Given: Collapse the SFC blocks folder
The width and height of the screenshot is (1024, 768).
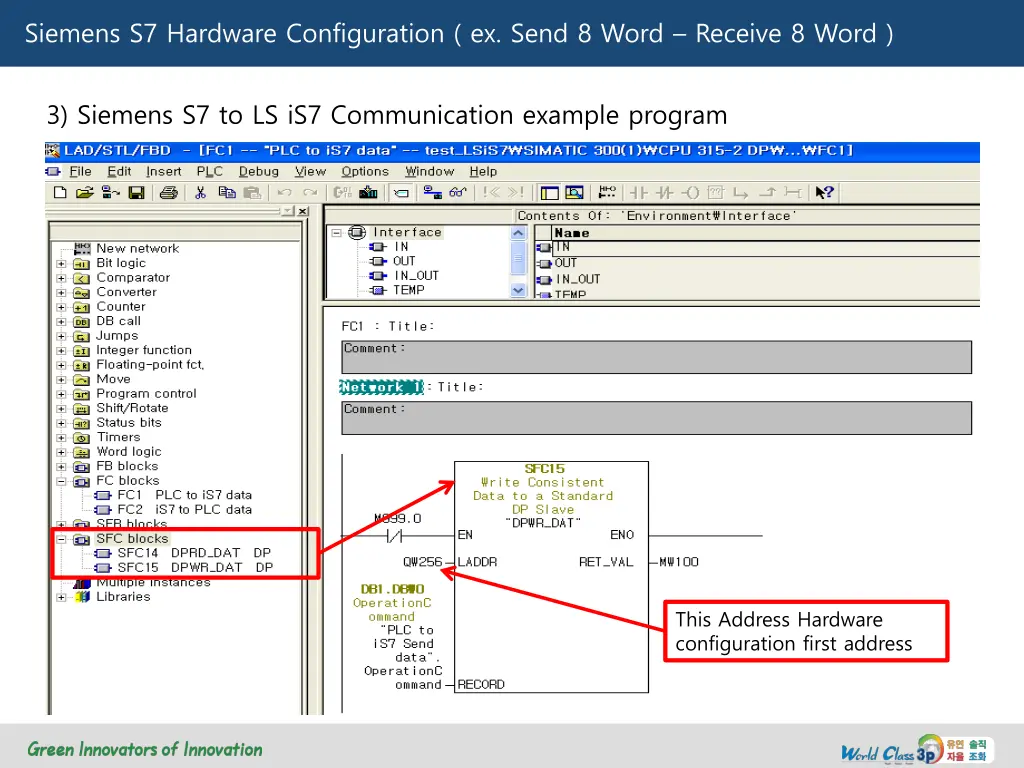Looking at the screenshot, I should 61,539.
